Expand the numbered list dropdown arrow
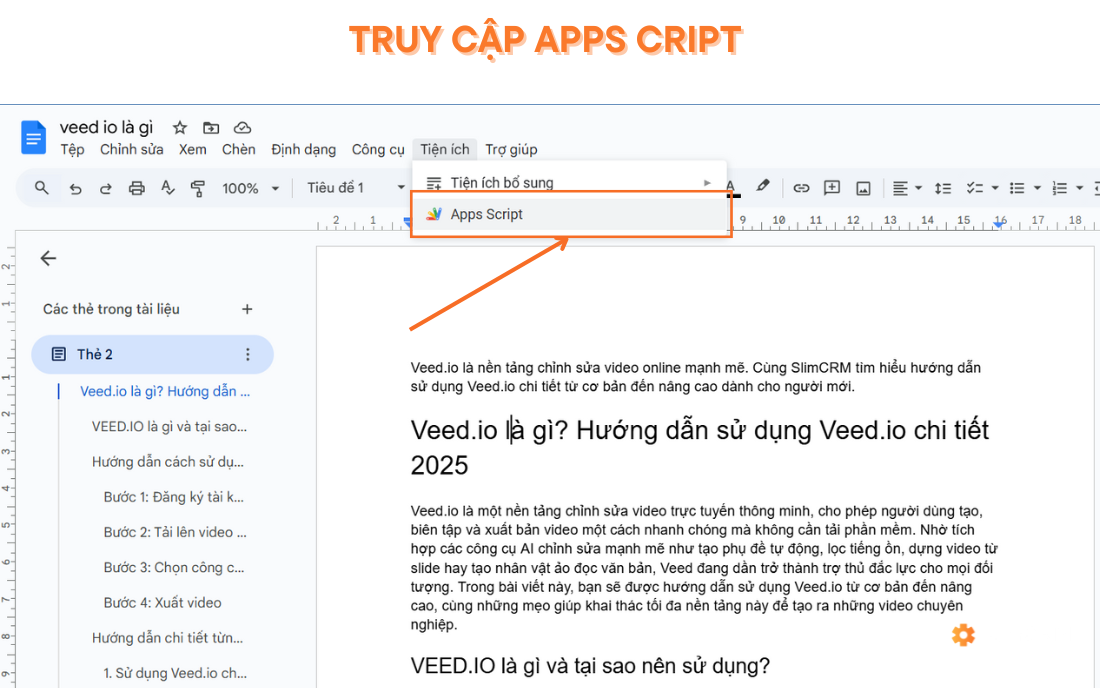The image size is (1100, 688). point(1080,188)
